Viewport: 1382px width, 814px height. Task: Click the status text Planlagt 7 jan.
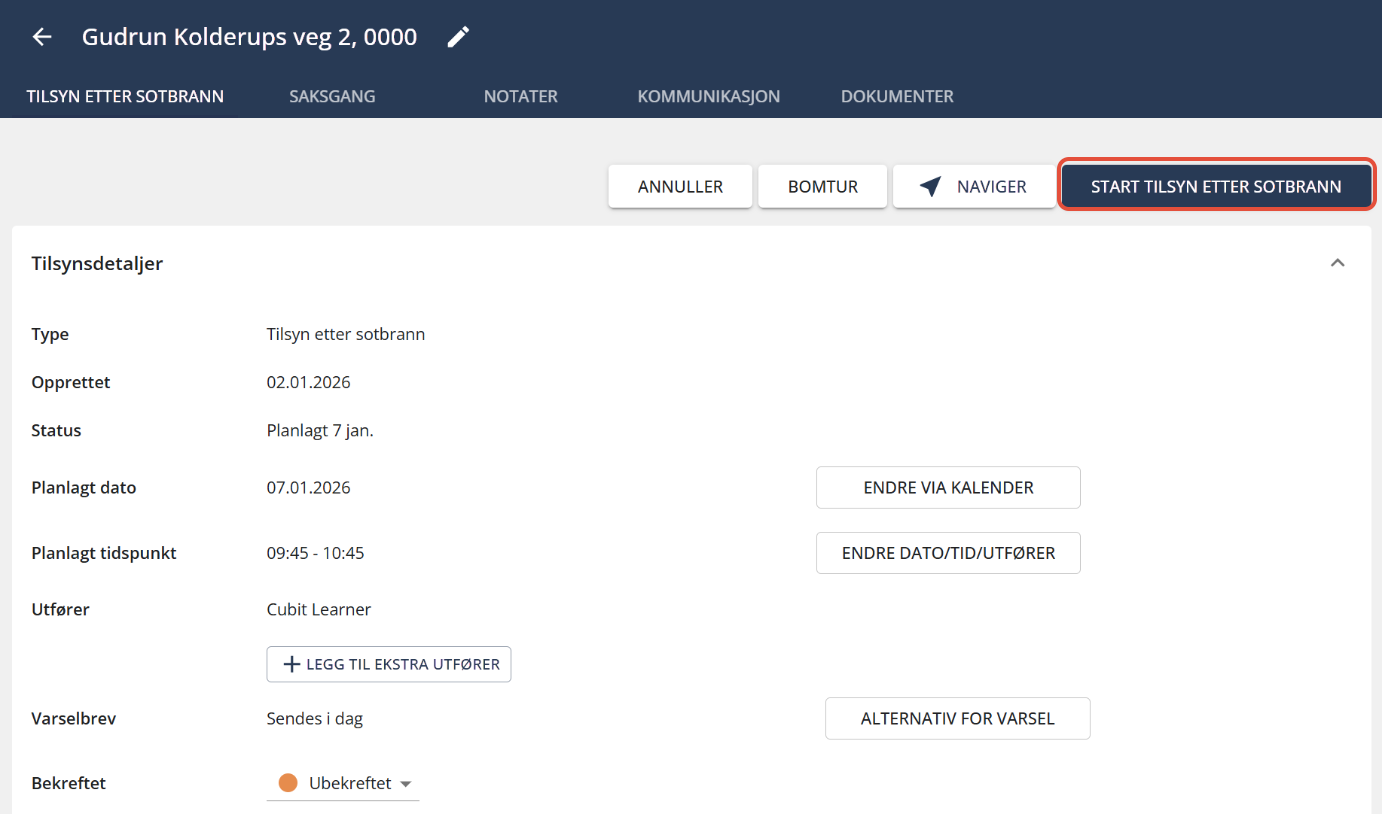(320, 430)
